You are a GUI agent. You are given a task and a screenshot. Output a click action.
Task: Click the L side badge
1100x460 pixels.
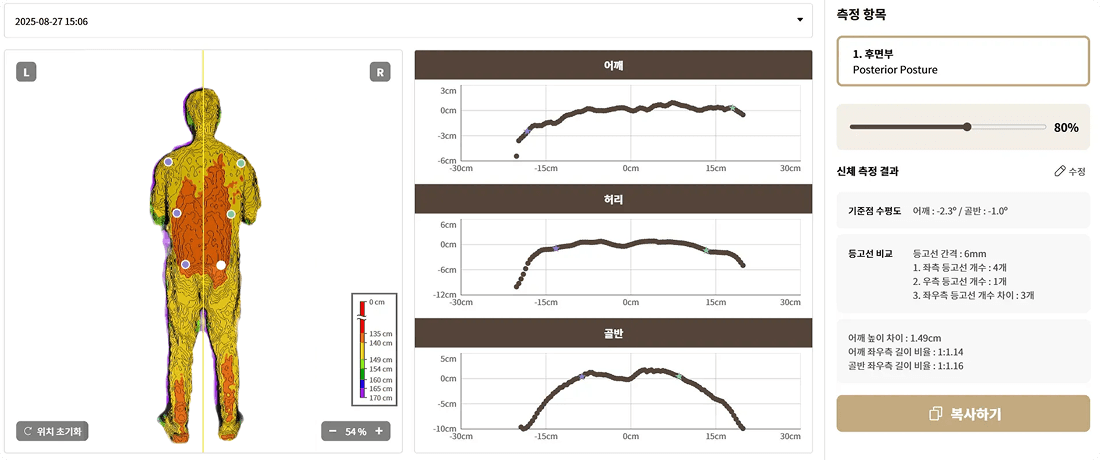tap(27, 71)
